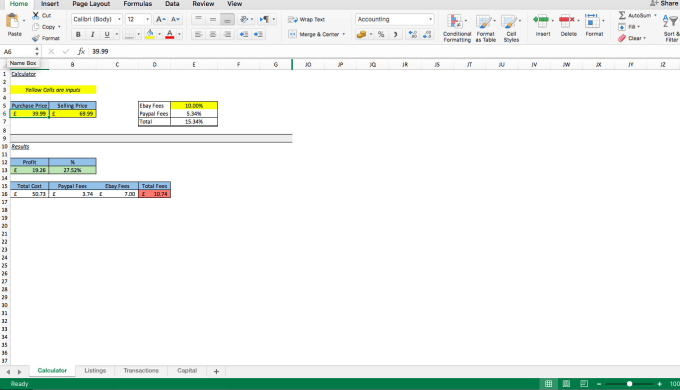
Task: Apply the Format painter brush
Action: pyautogui.click(x=36, y=38)
